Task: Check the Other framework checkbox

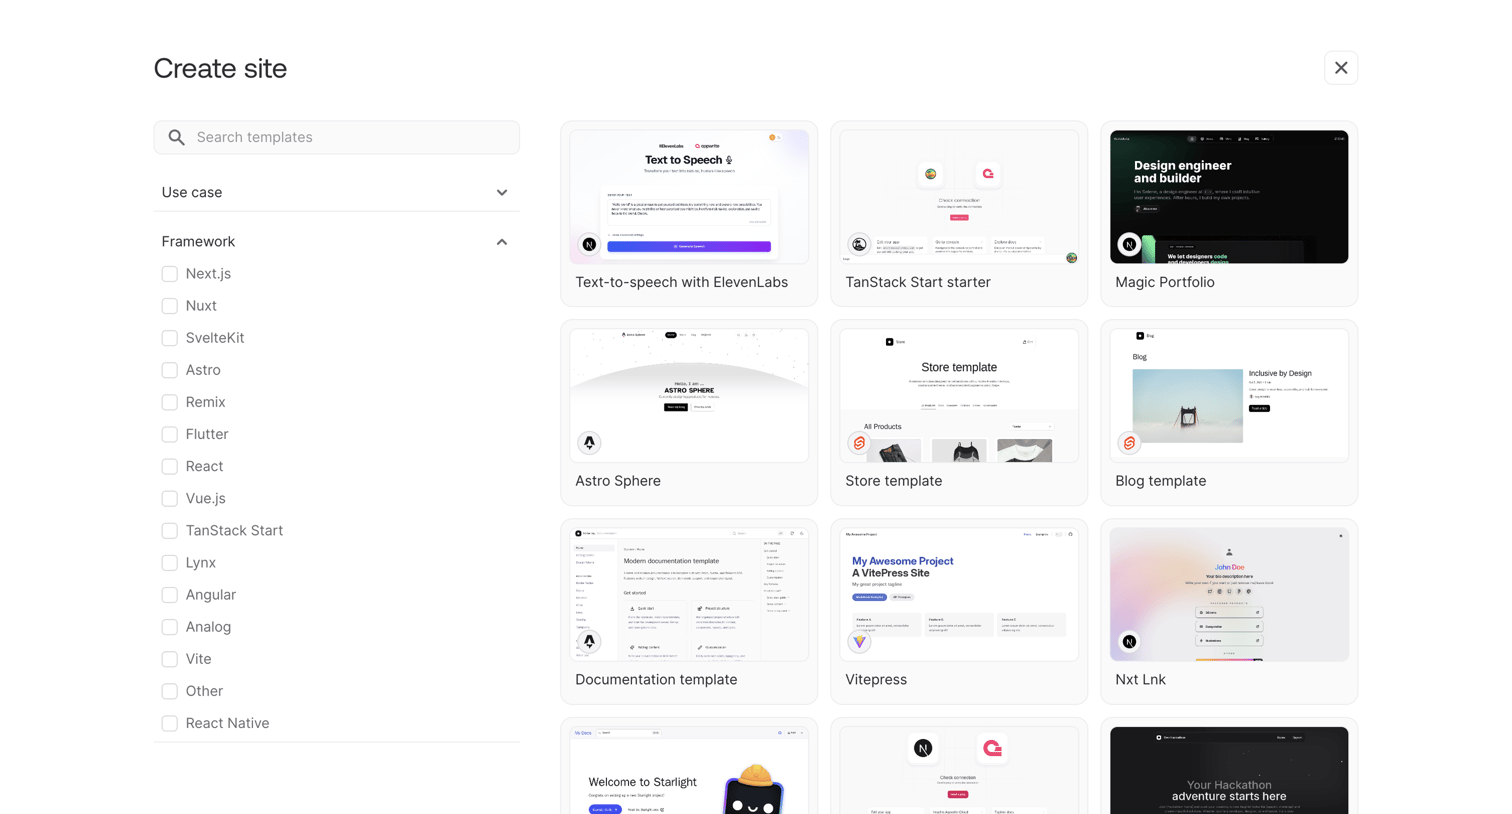Action: pos(170,691)
